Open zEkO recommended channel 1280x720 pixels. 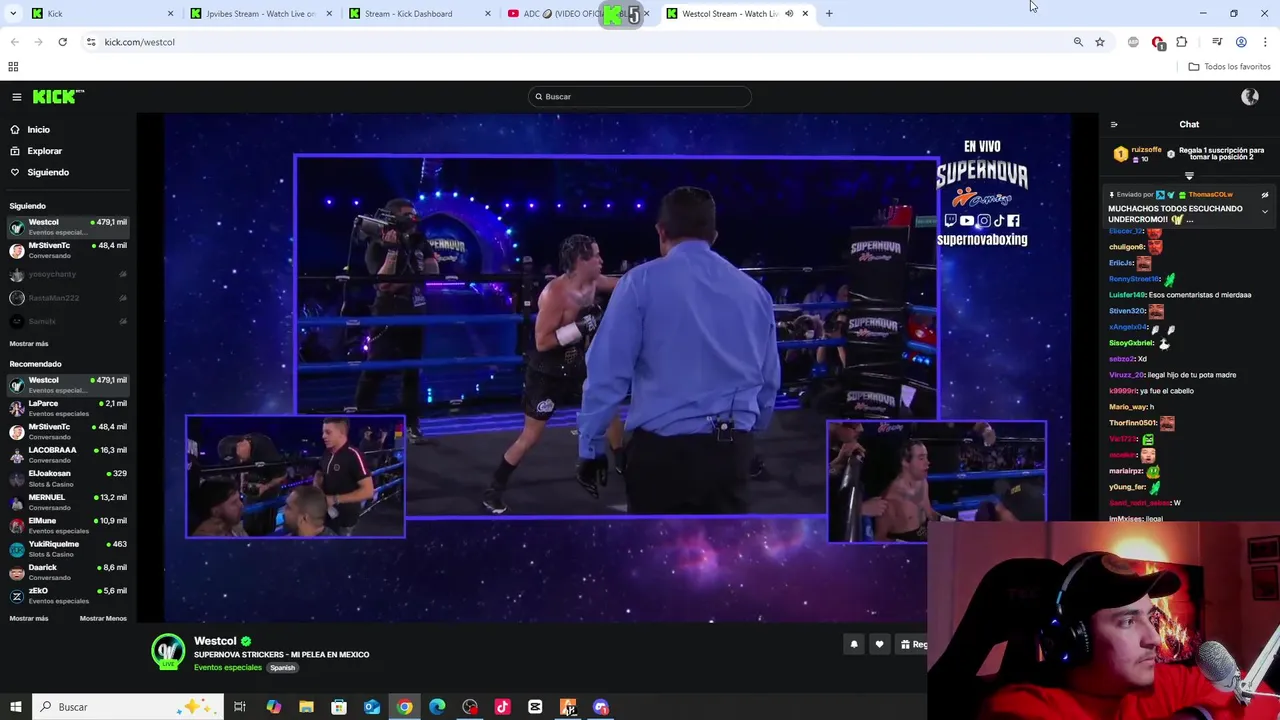pos(68,596)
